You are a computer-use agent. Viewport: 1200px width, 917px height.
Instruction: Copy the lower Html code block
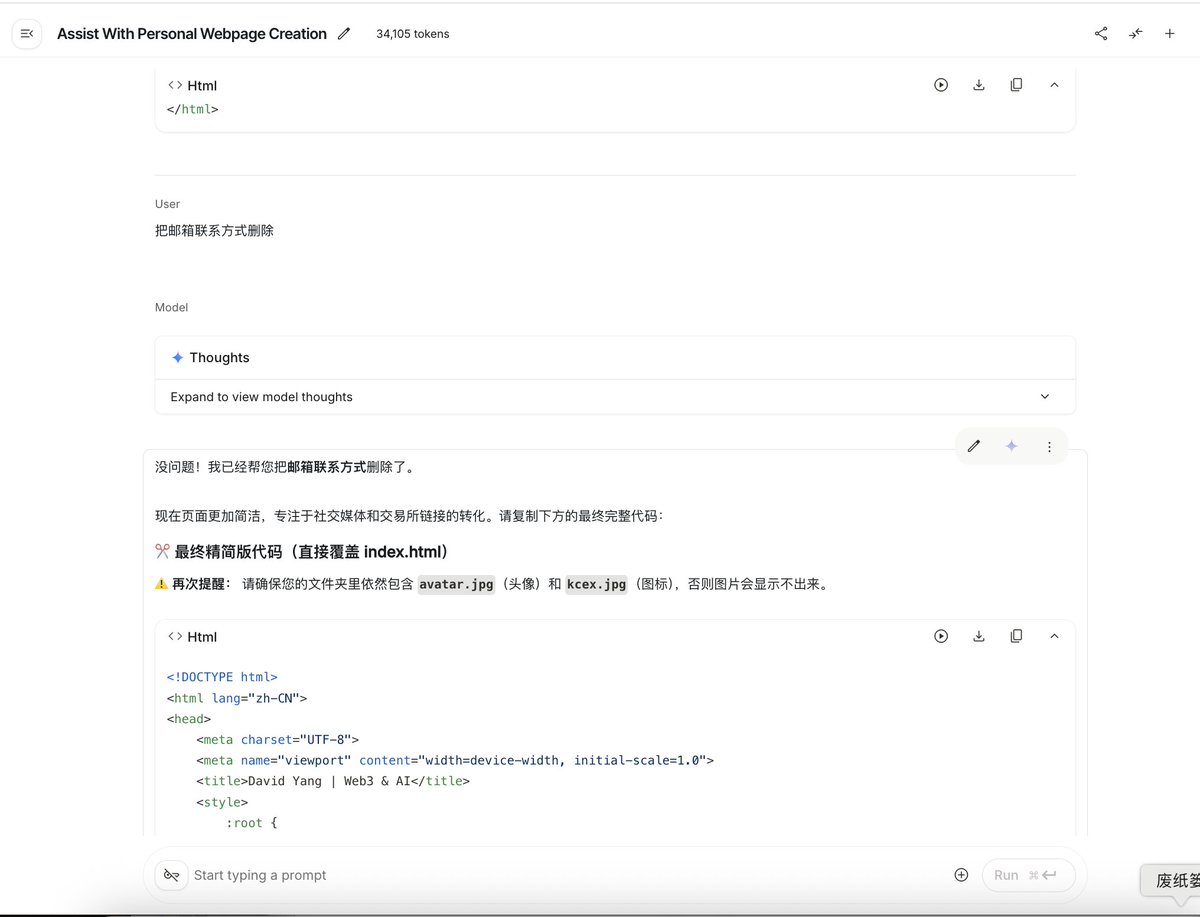(1016, 636)
